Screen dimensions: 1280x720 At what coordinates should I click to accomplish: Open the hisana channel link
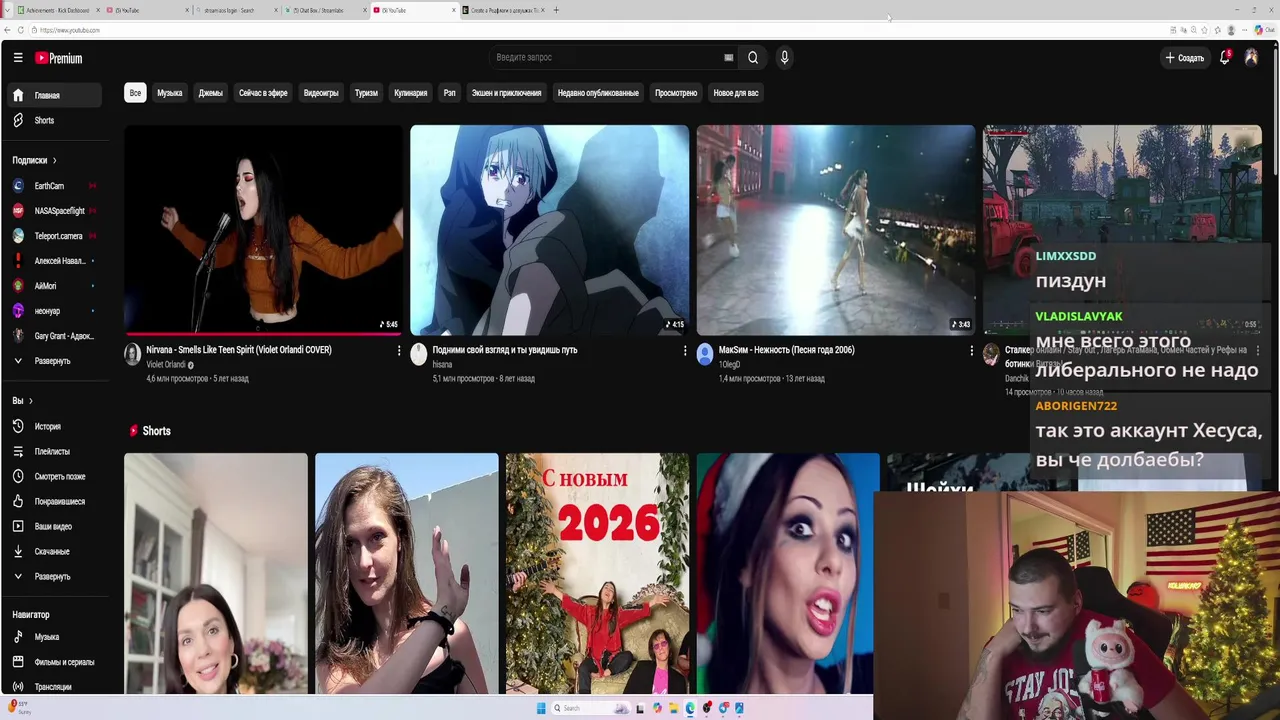(x=443, y=365)
